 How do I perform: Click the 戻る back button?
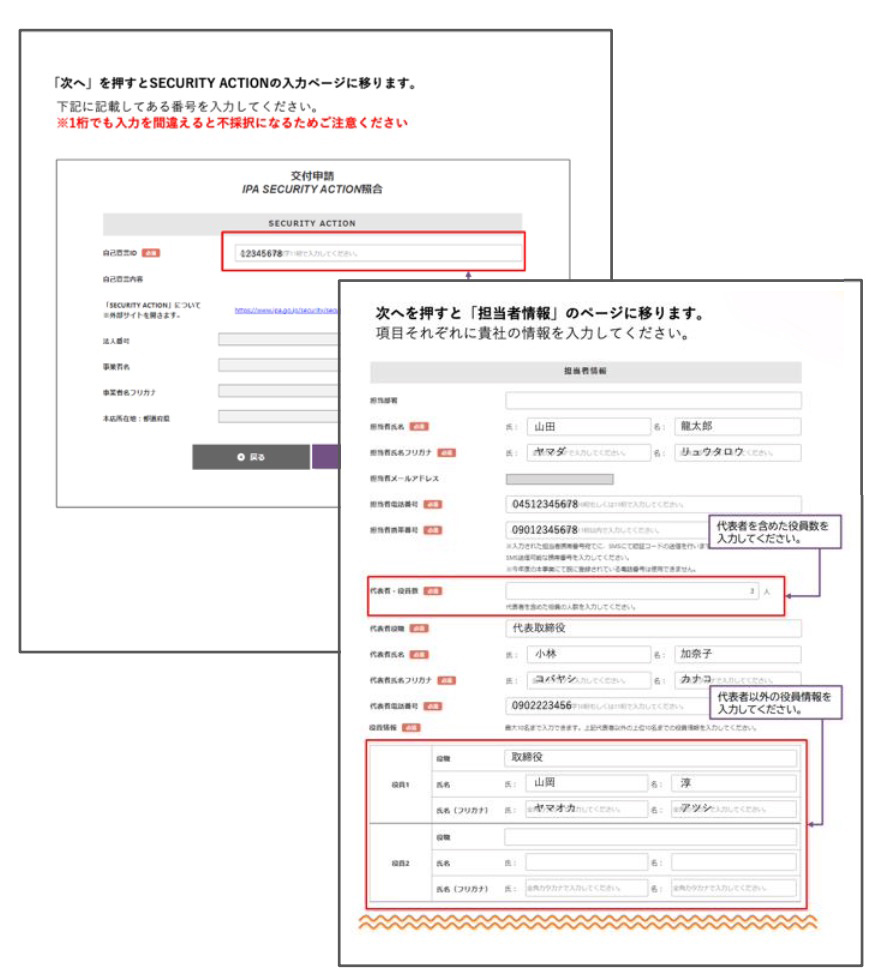251,457
